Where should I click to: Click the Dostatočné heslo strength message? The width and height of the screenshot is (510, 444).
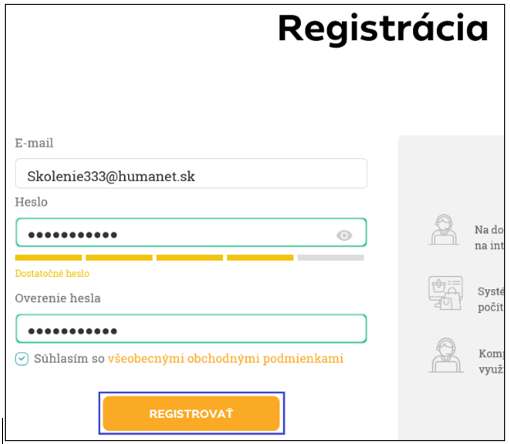pyautogui.click(x=52, y=274)
